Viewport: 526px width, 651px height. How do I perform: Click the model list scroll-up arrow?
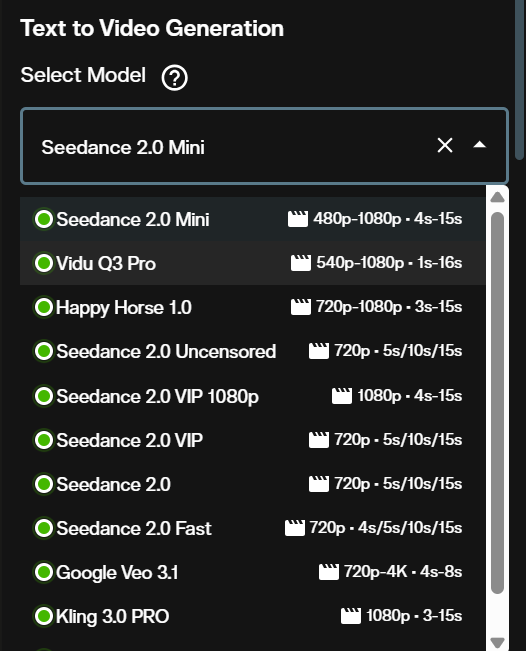tap(497, 197)
